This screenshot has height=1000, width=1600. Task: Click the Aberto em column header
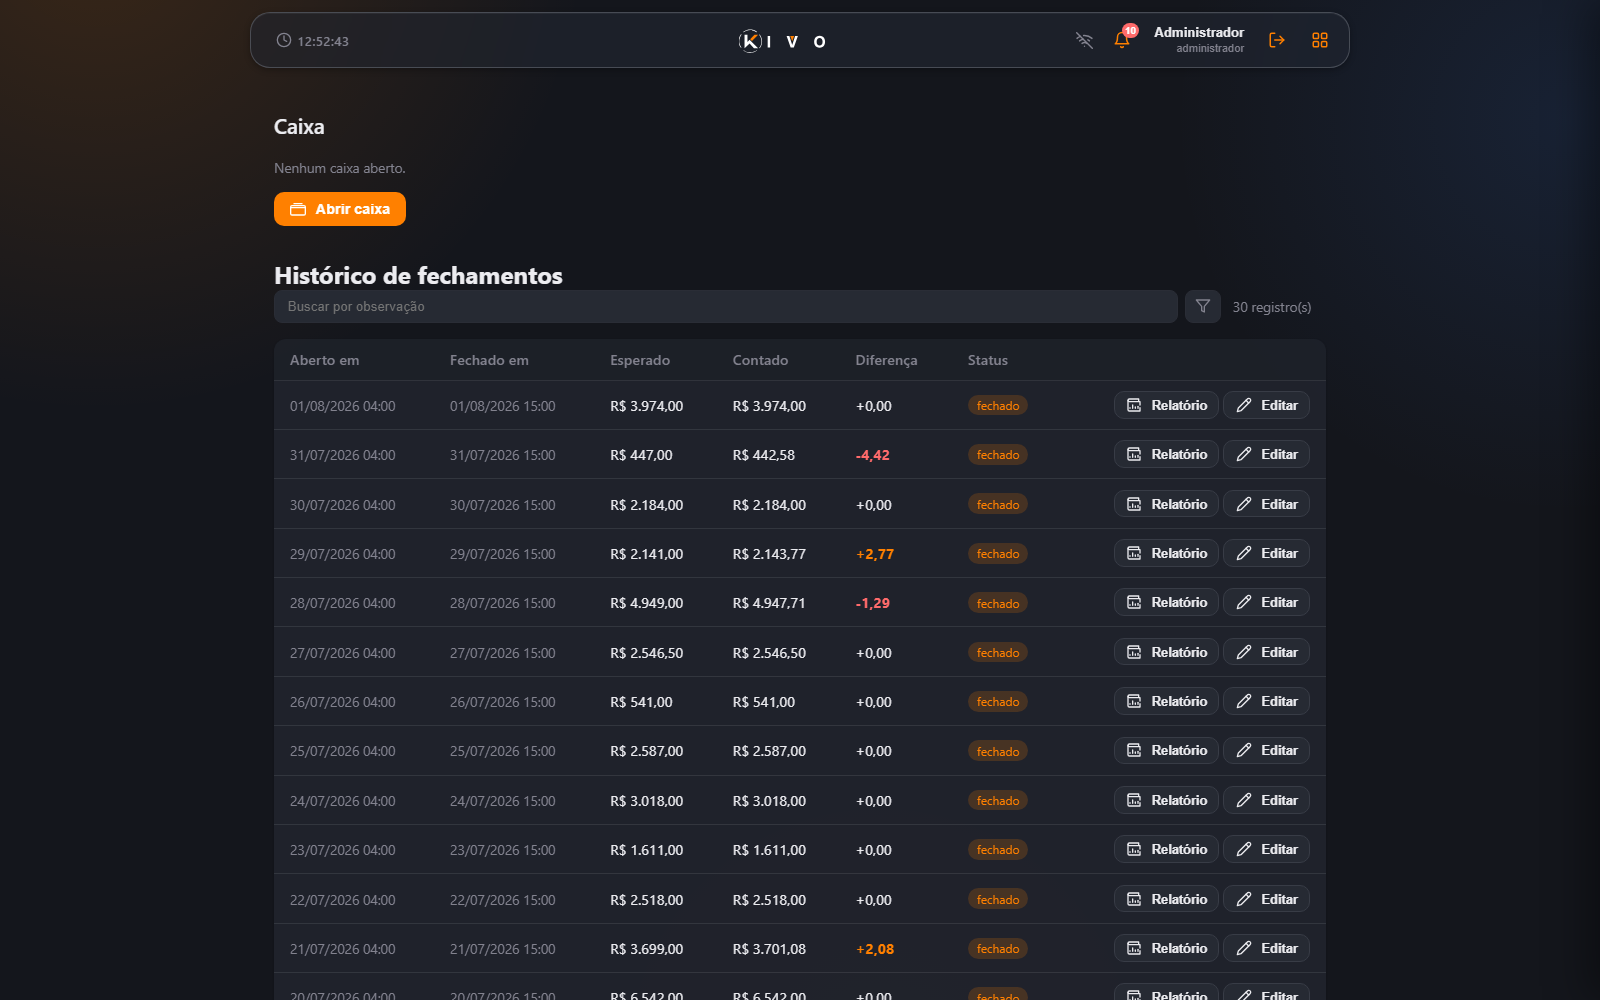[x=324, y=360]
